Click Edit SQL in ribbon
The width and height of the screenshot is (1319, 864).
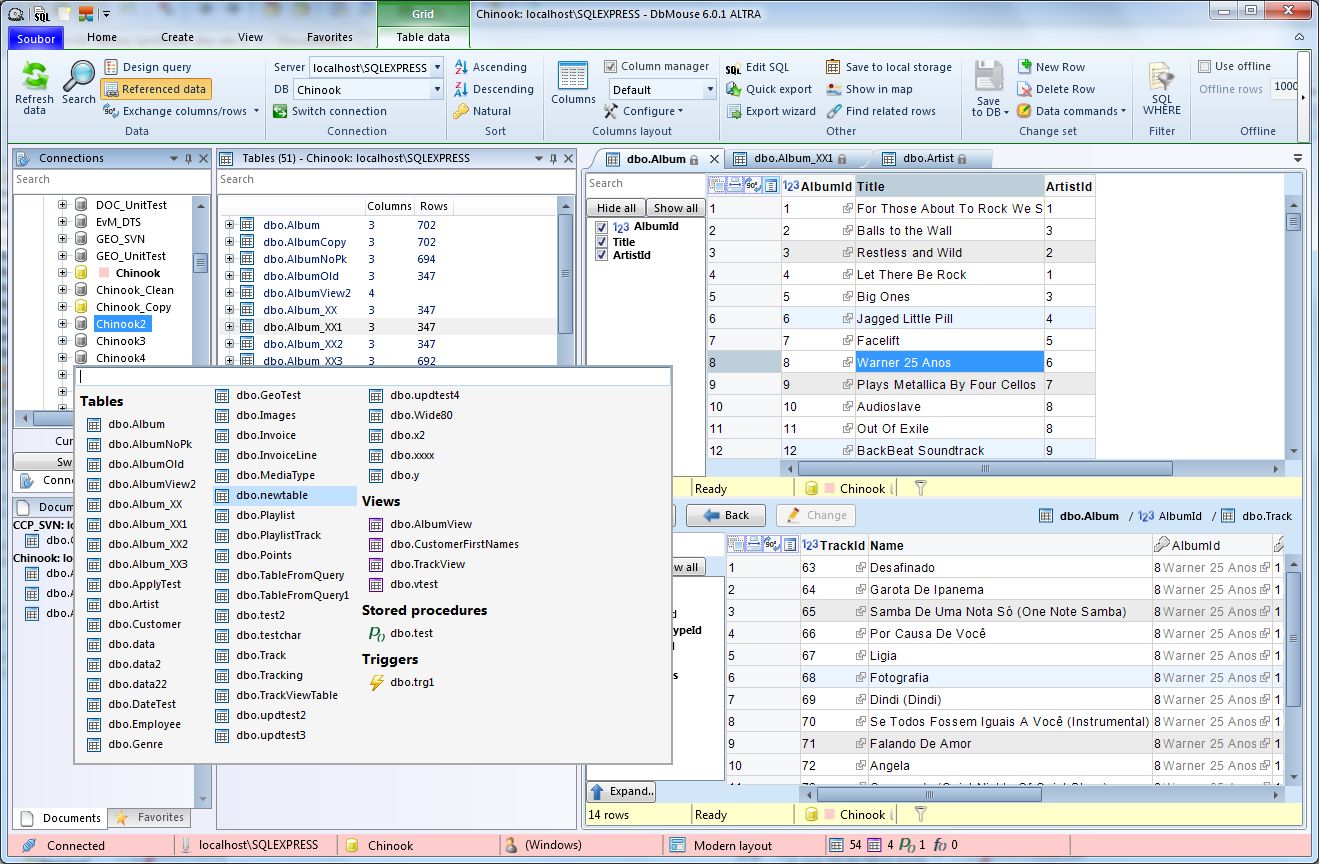pos(757,67)
